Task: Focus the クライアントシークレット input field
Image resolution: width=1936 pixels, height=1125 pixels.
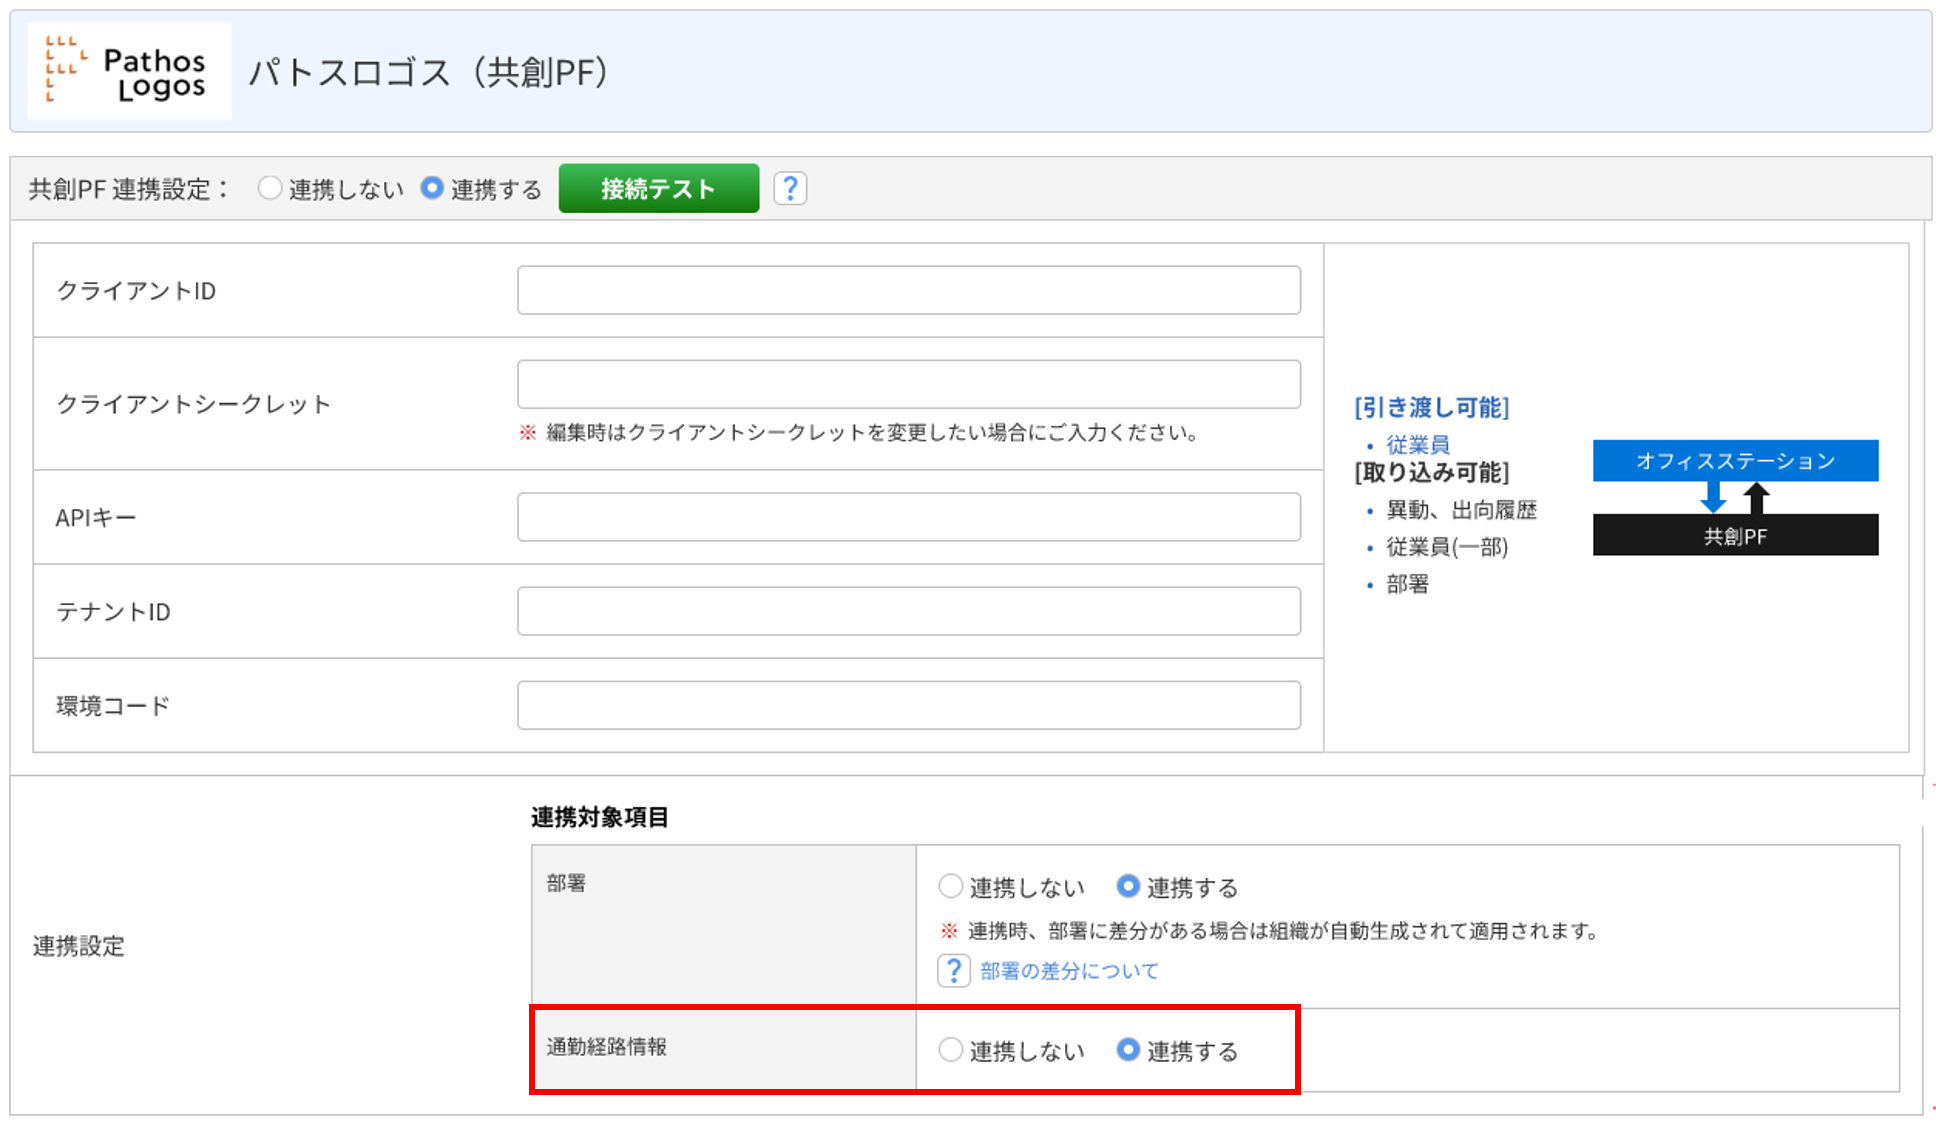Action: click(909, 384)
